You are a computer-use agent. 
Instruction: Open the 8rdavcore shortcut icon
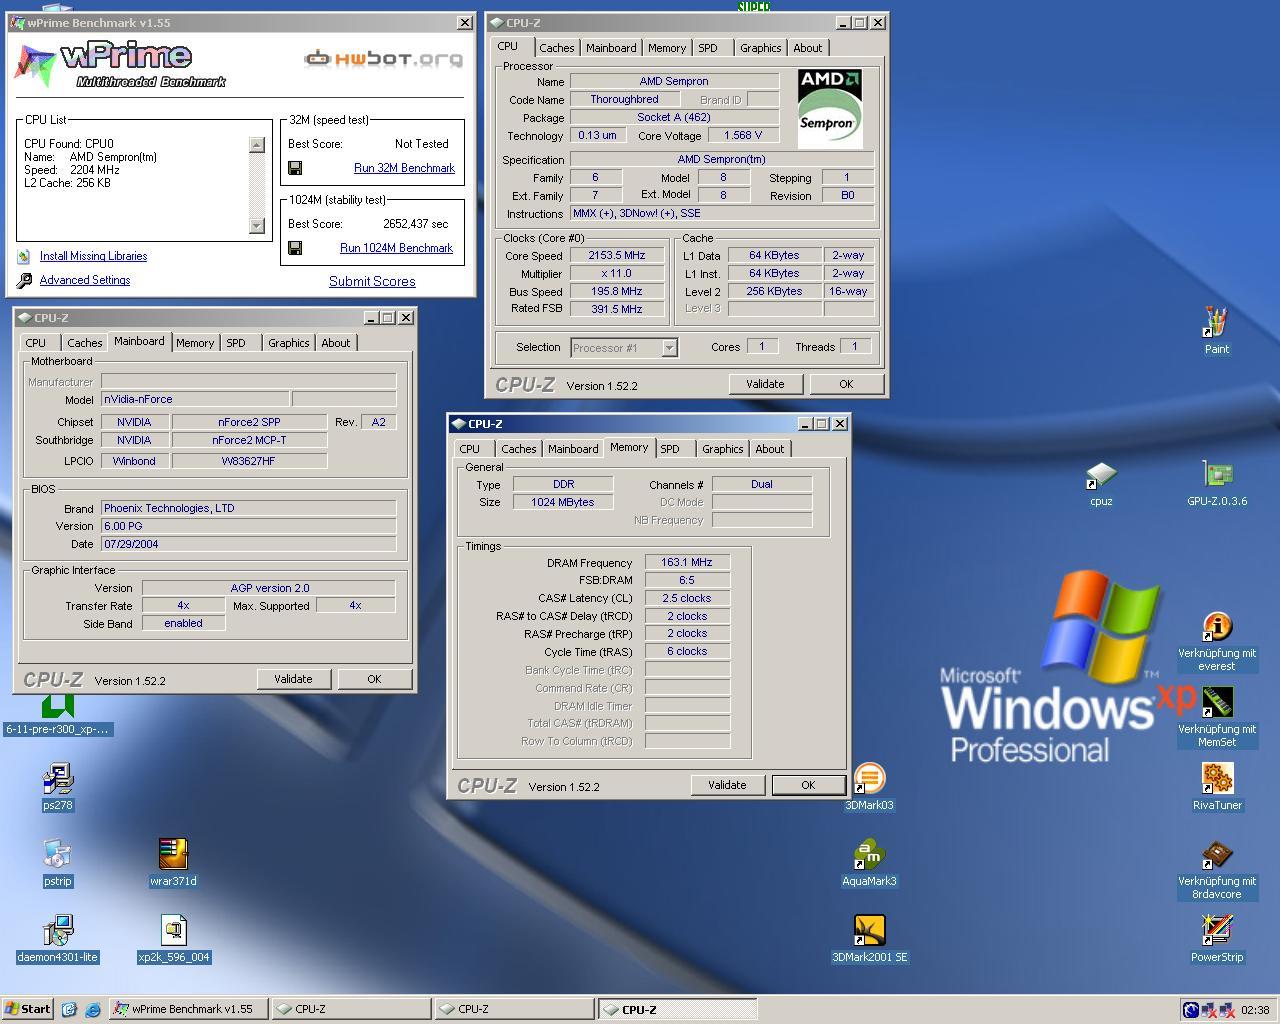click(1216, 856)
